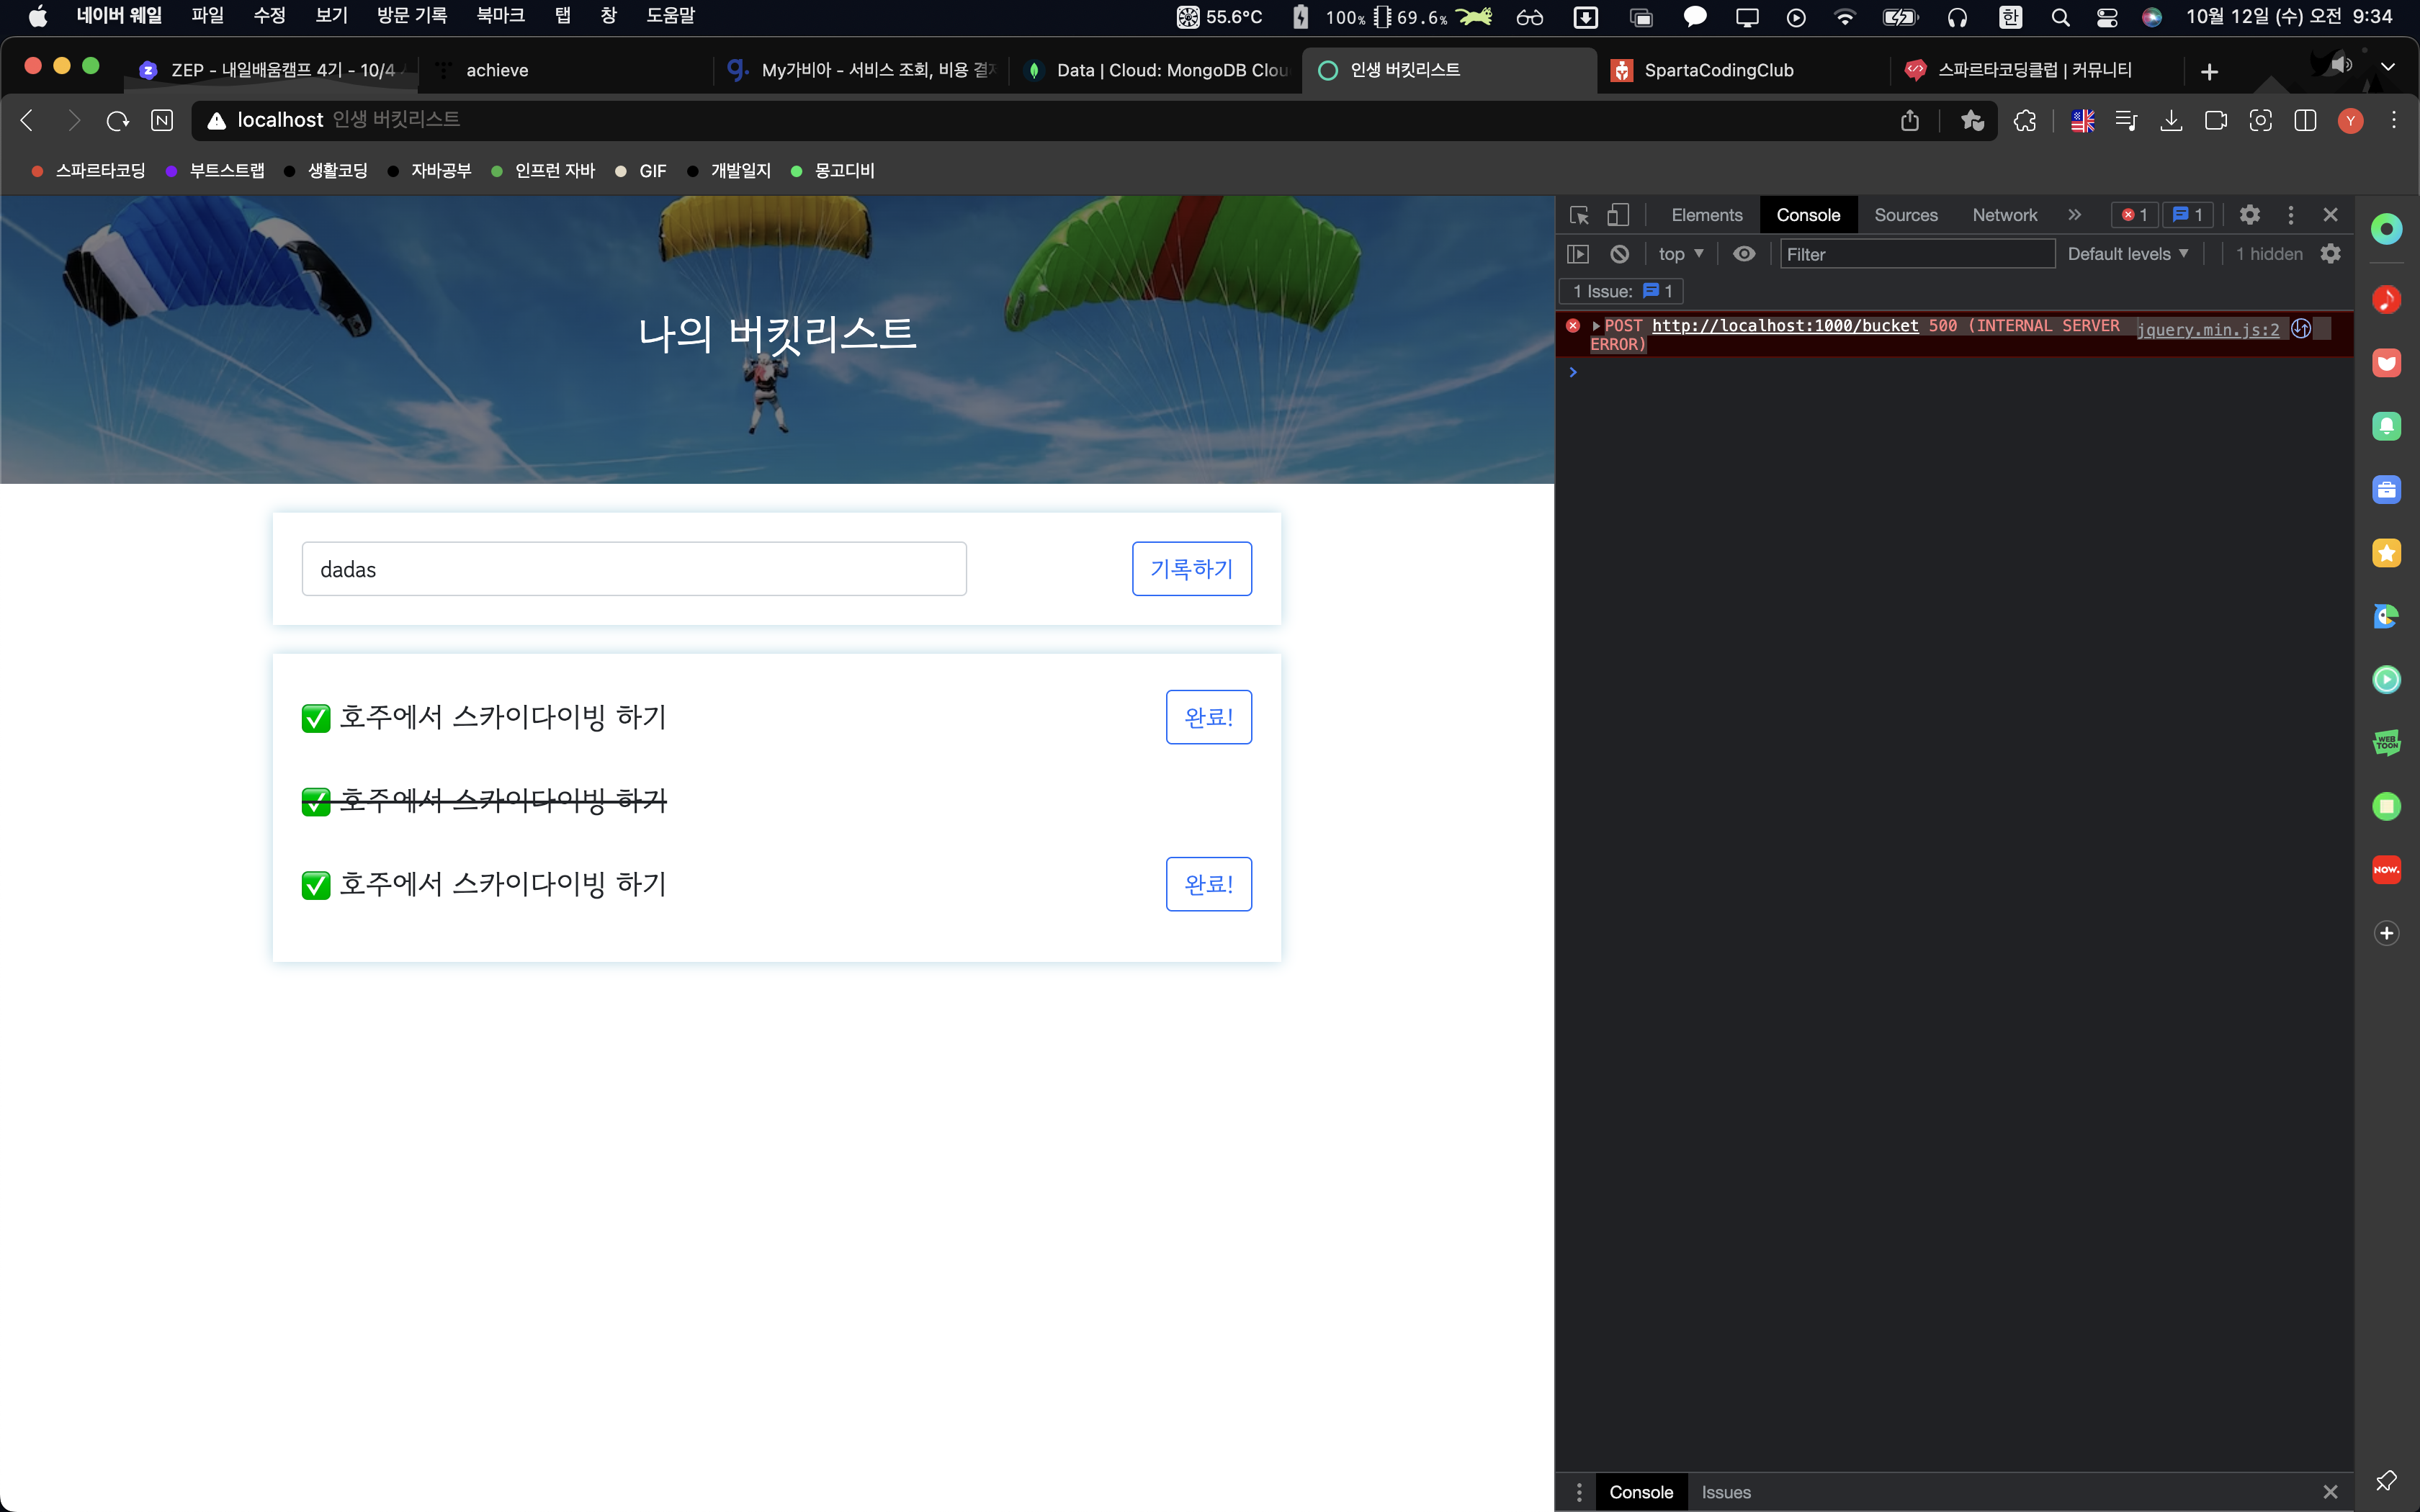
Task: Go back with the browser back arrow
Action: coord(27,121)
